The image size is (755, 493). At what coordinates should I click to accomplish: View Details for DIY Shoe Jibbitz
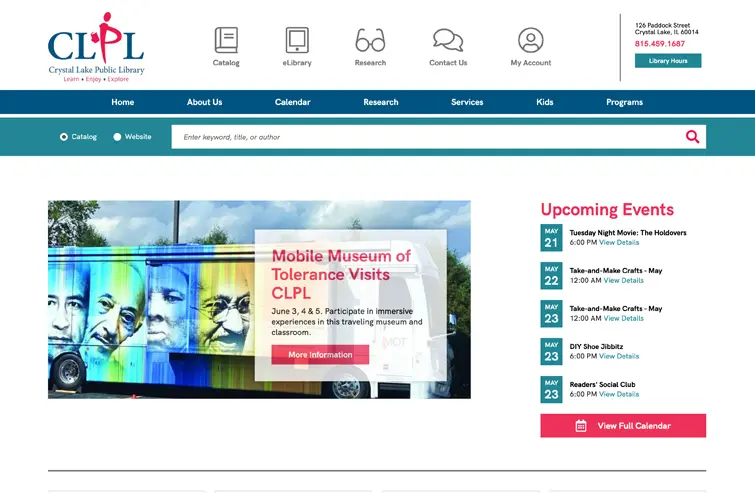pyautogui.click(x=619, y=356)
